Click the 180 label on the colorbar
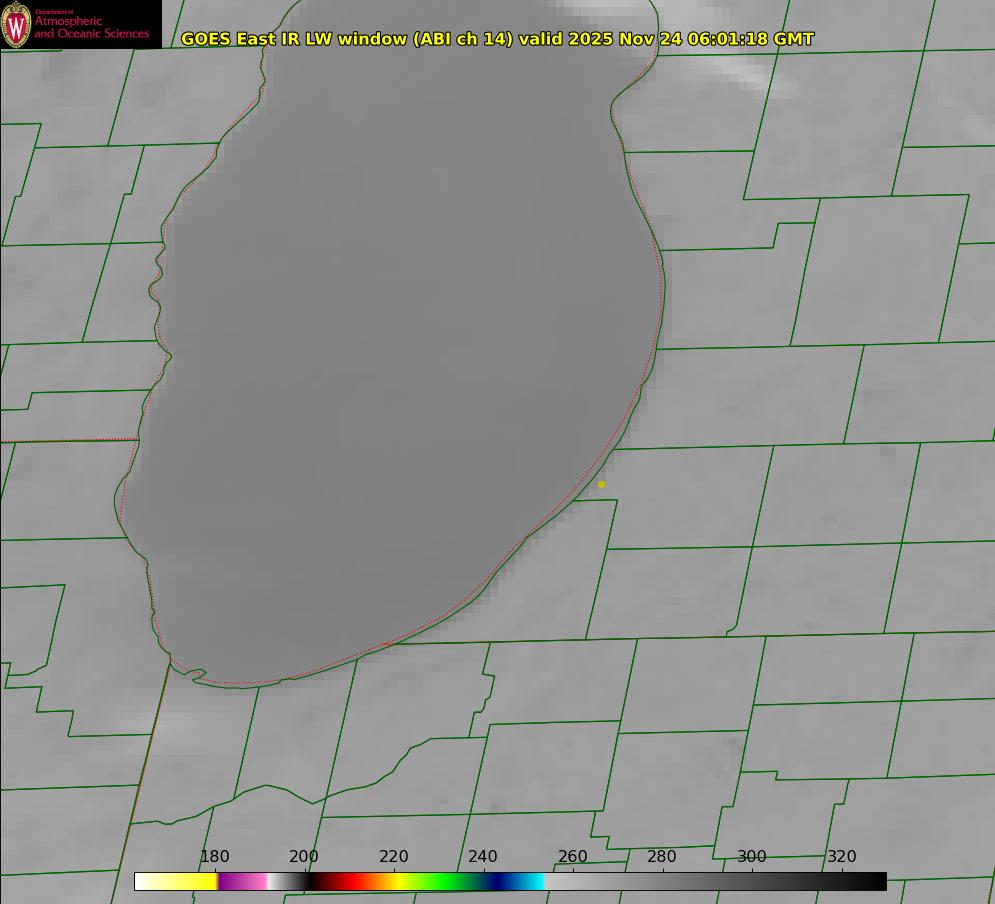The image size is (995, 904). click(215, 857)
